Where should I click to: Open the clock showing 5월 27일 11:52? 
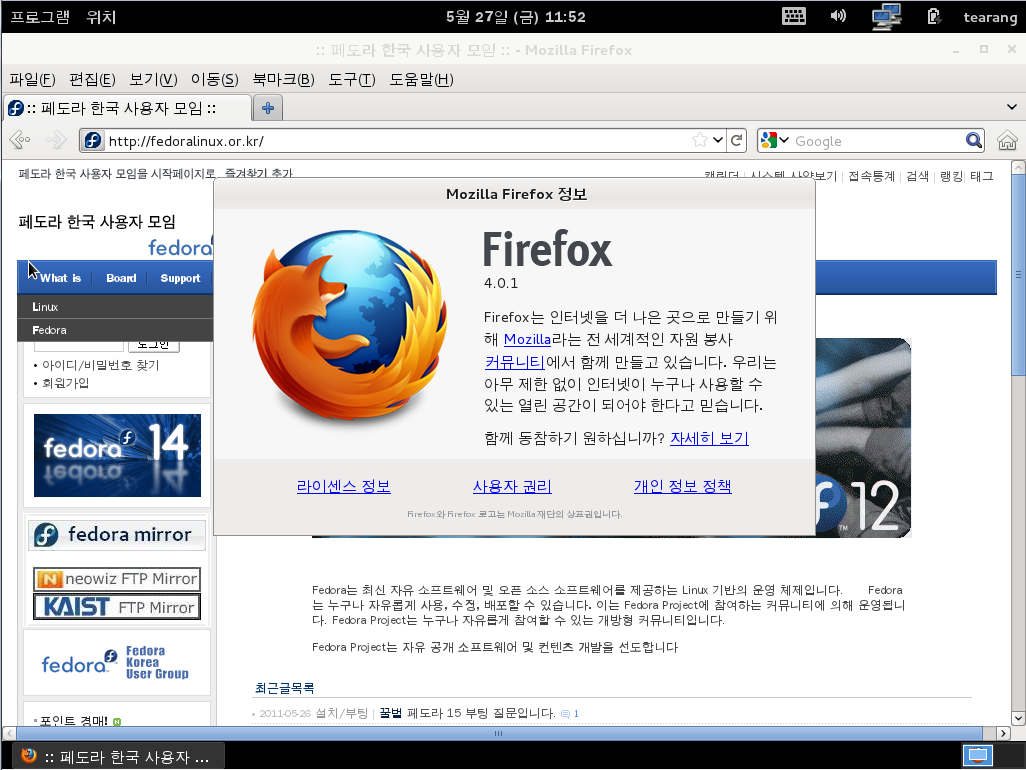click(x=516, y=17)
